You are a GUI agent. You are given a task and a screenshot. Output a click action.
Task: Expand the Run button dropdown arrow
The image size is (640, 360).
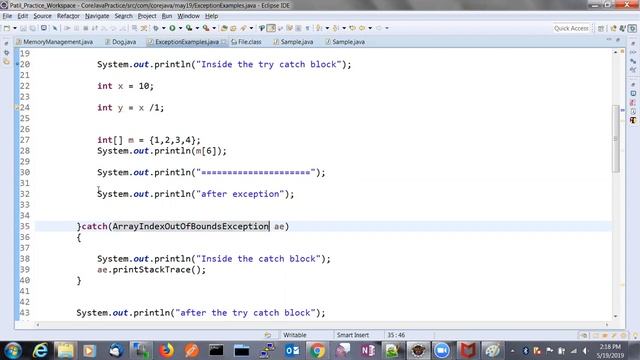point(180,28)
